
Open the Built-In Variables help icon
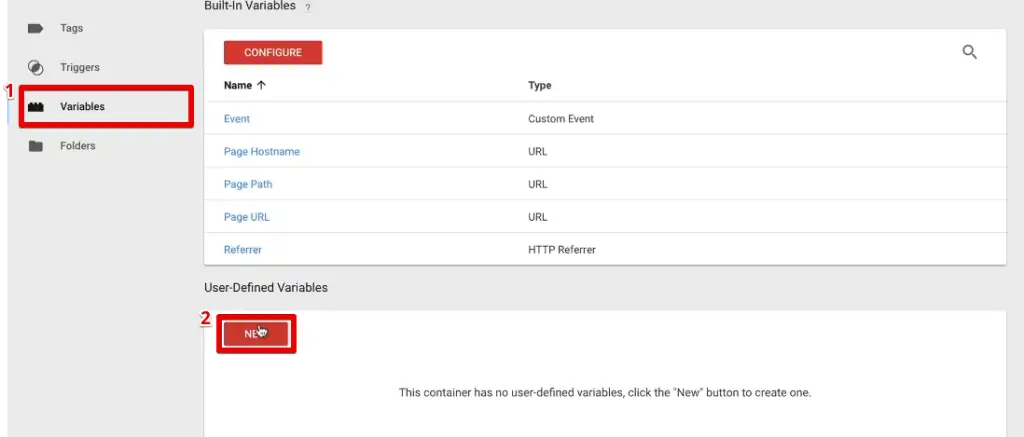point(307,7)
